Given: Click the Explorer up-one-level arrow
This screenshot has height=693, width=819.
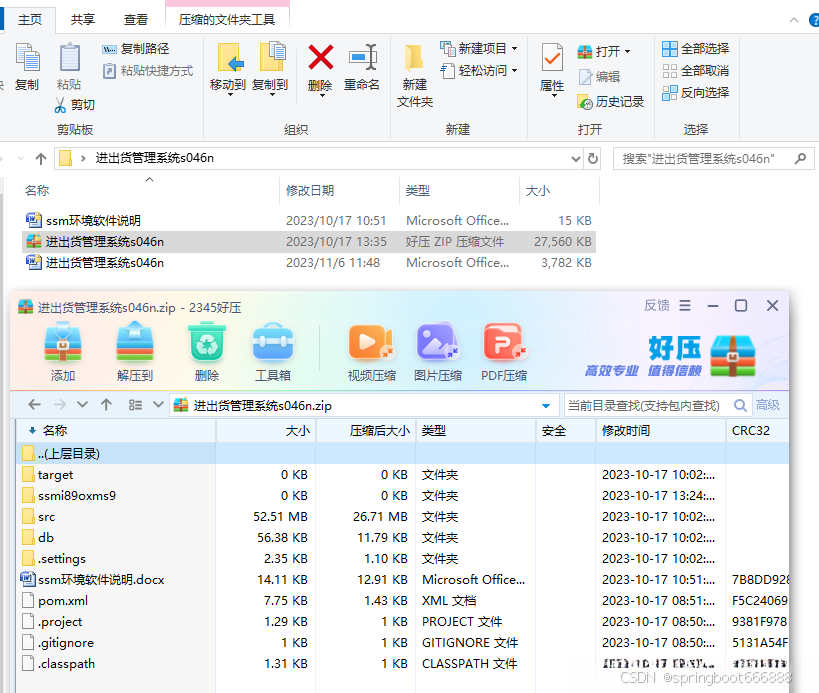Looking at the screenshot, I should 41,158.
